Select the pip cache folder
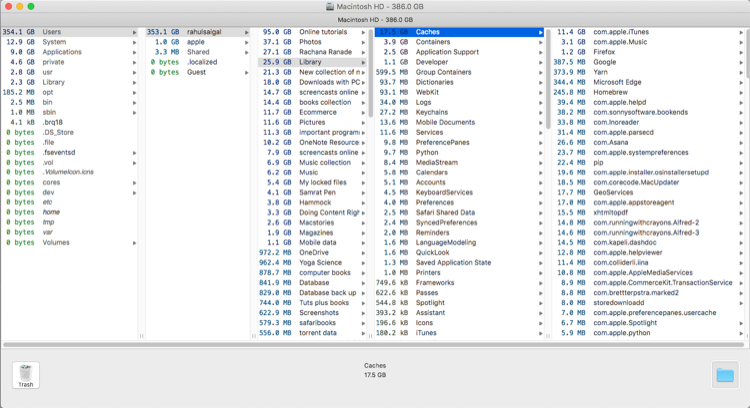This screenshot has width=750, height=408. tap(649, 163)
